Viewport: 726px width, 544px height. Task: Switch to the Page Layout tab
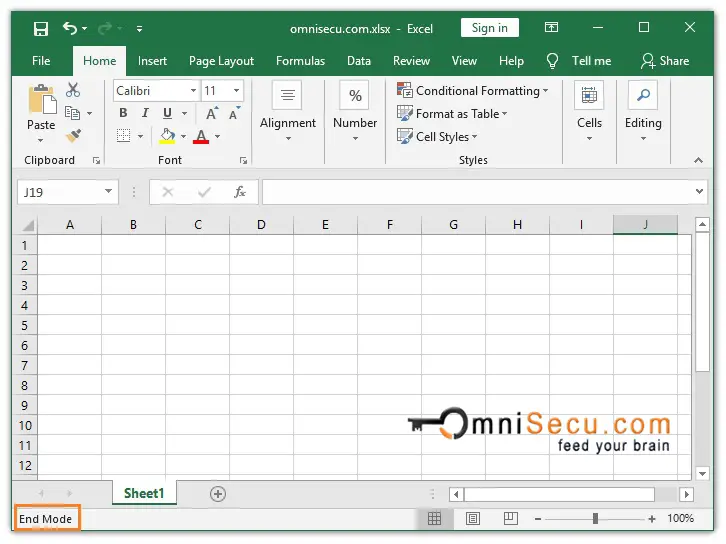221,61
